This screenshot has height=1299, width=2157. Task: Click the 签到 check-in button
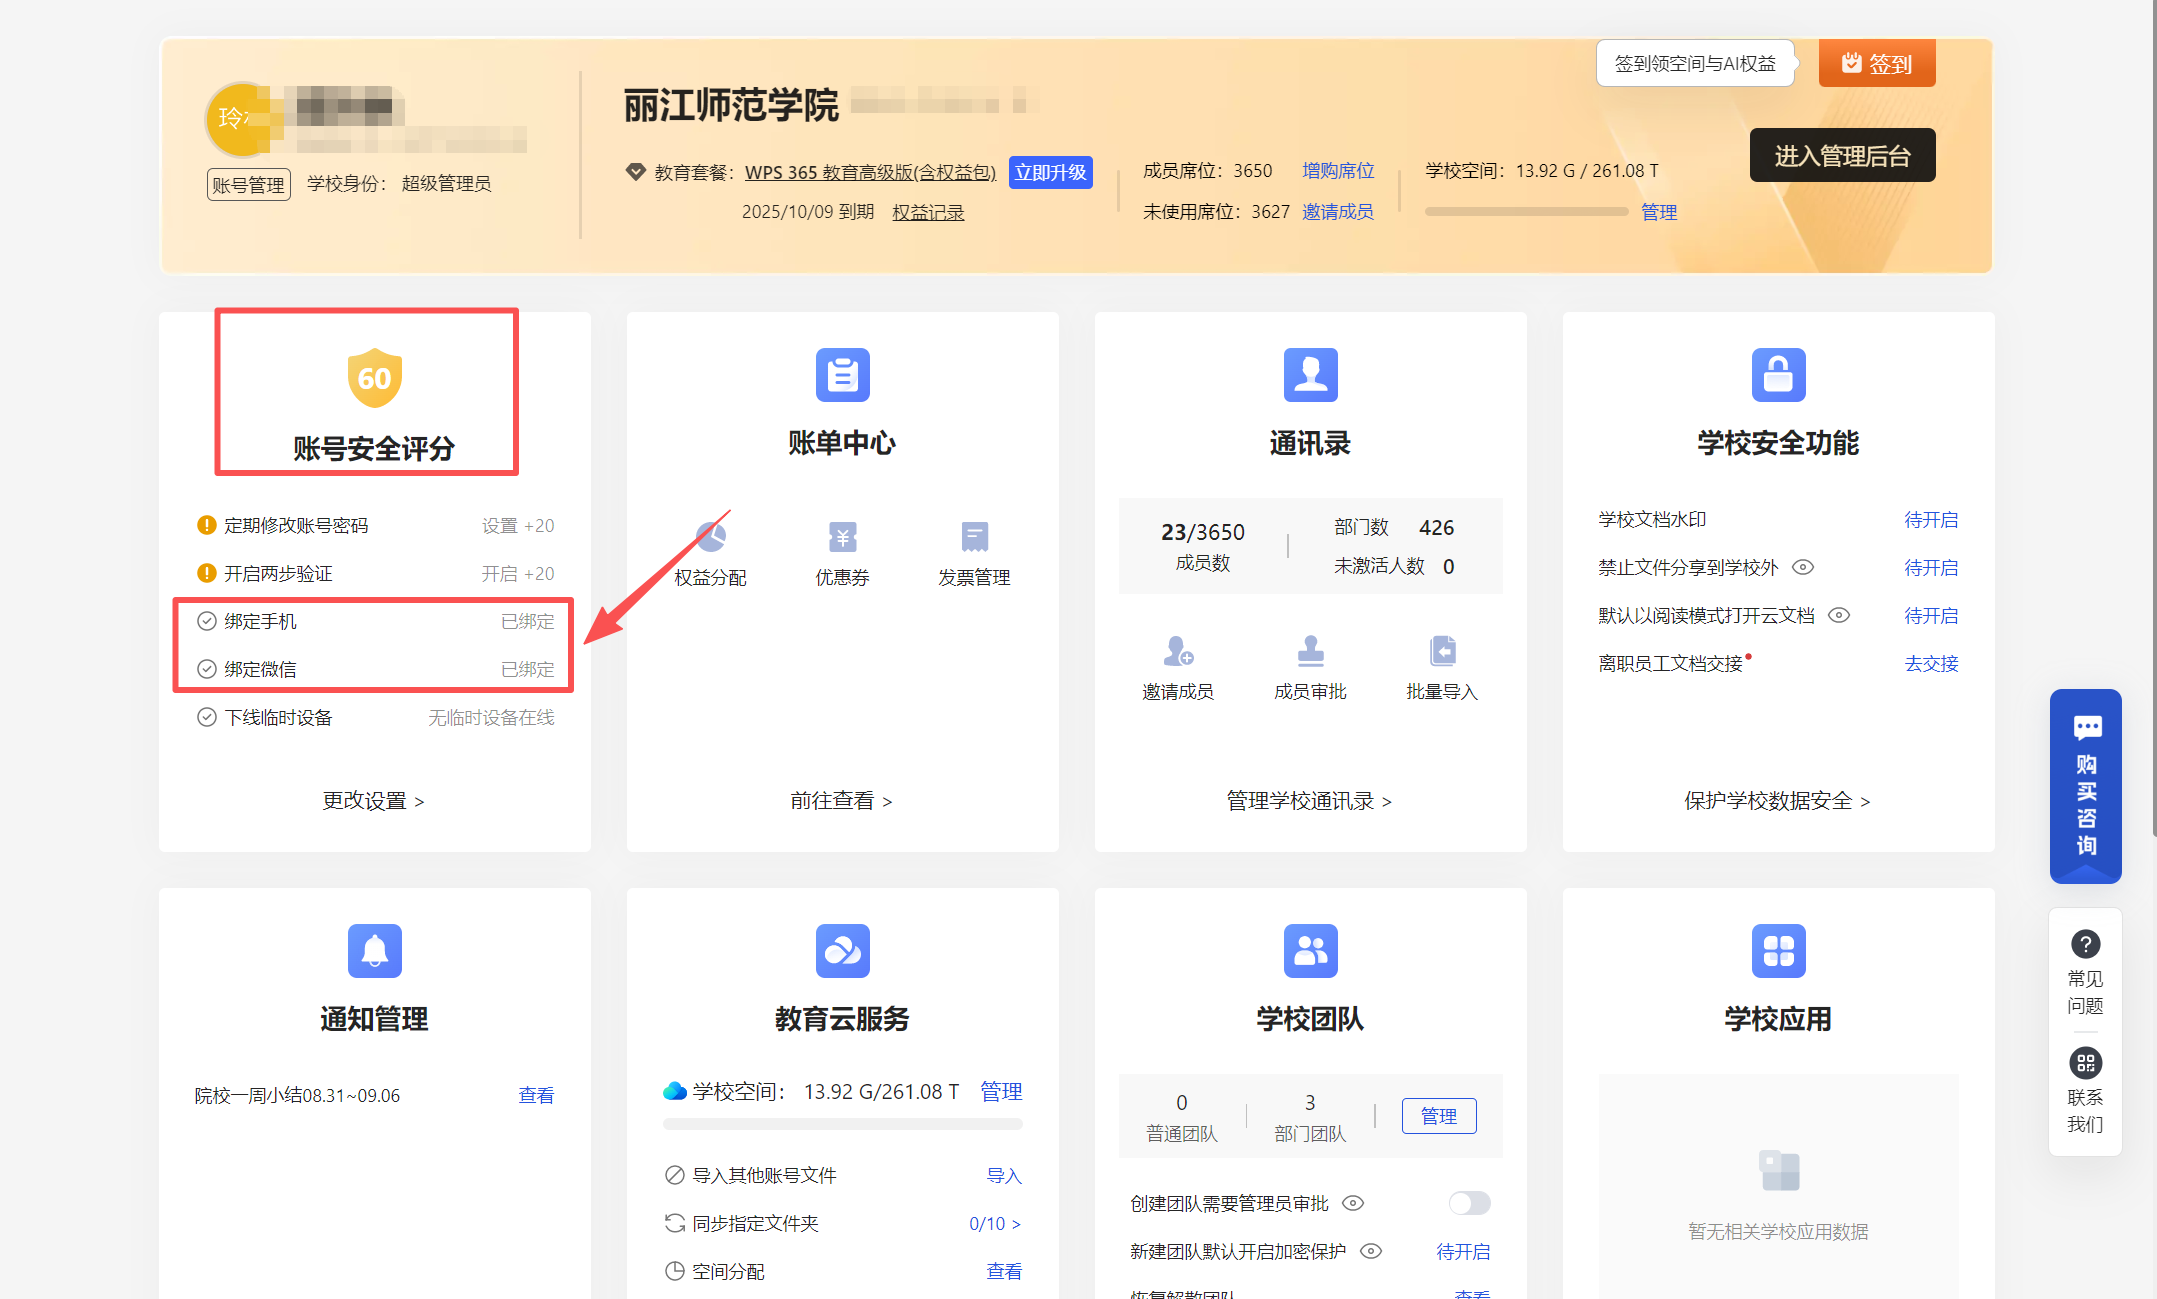pos(1877,63)
